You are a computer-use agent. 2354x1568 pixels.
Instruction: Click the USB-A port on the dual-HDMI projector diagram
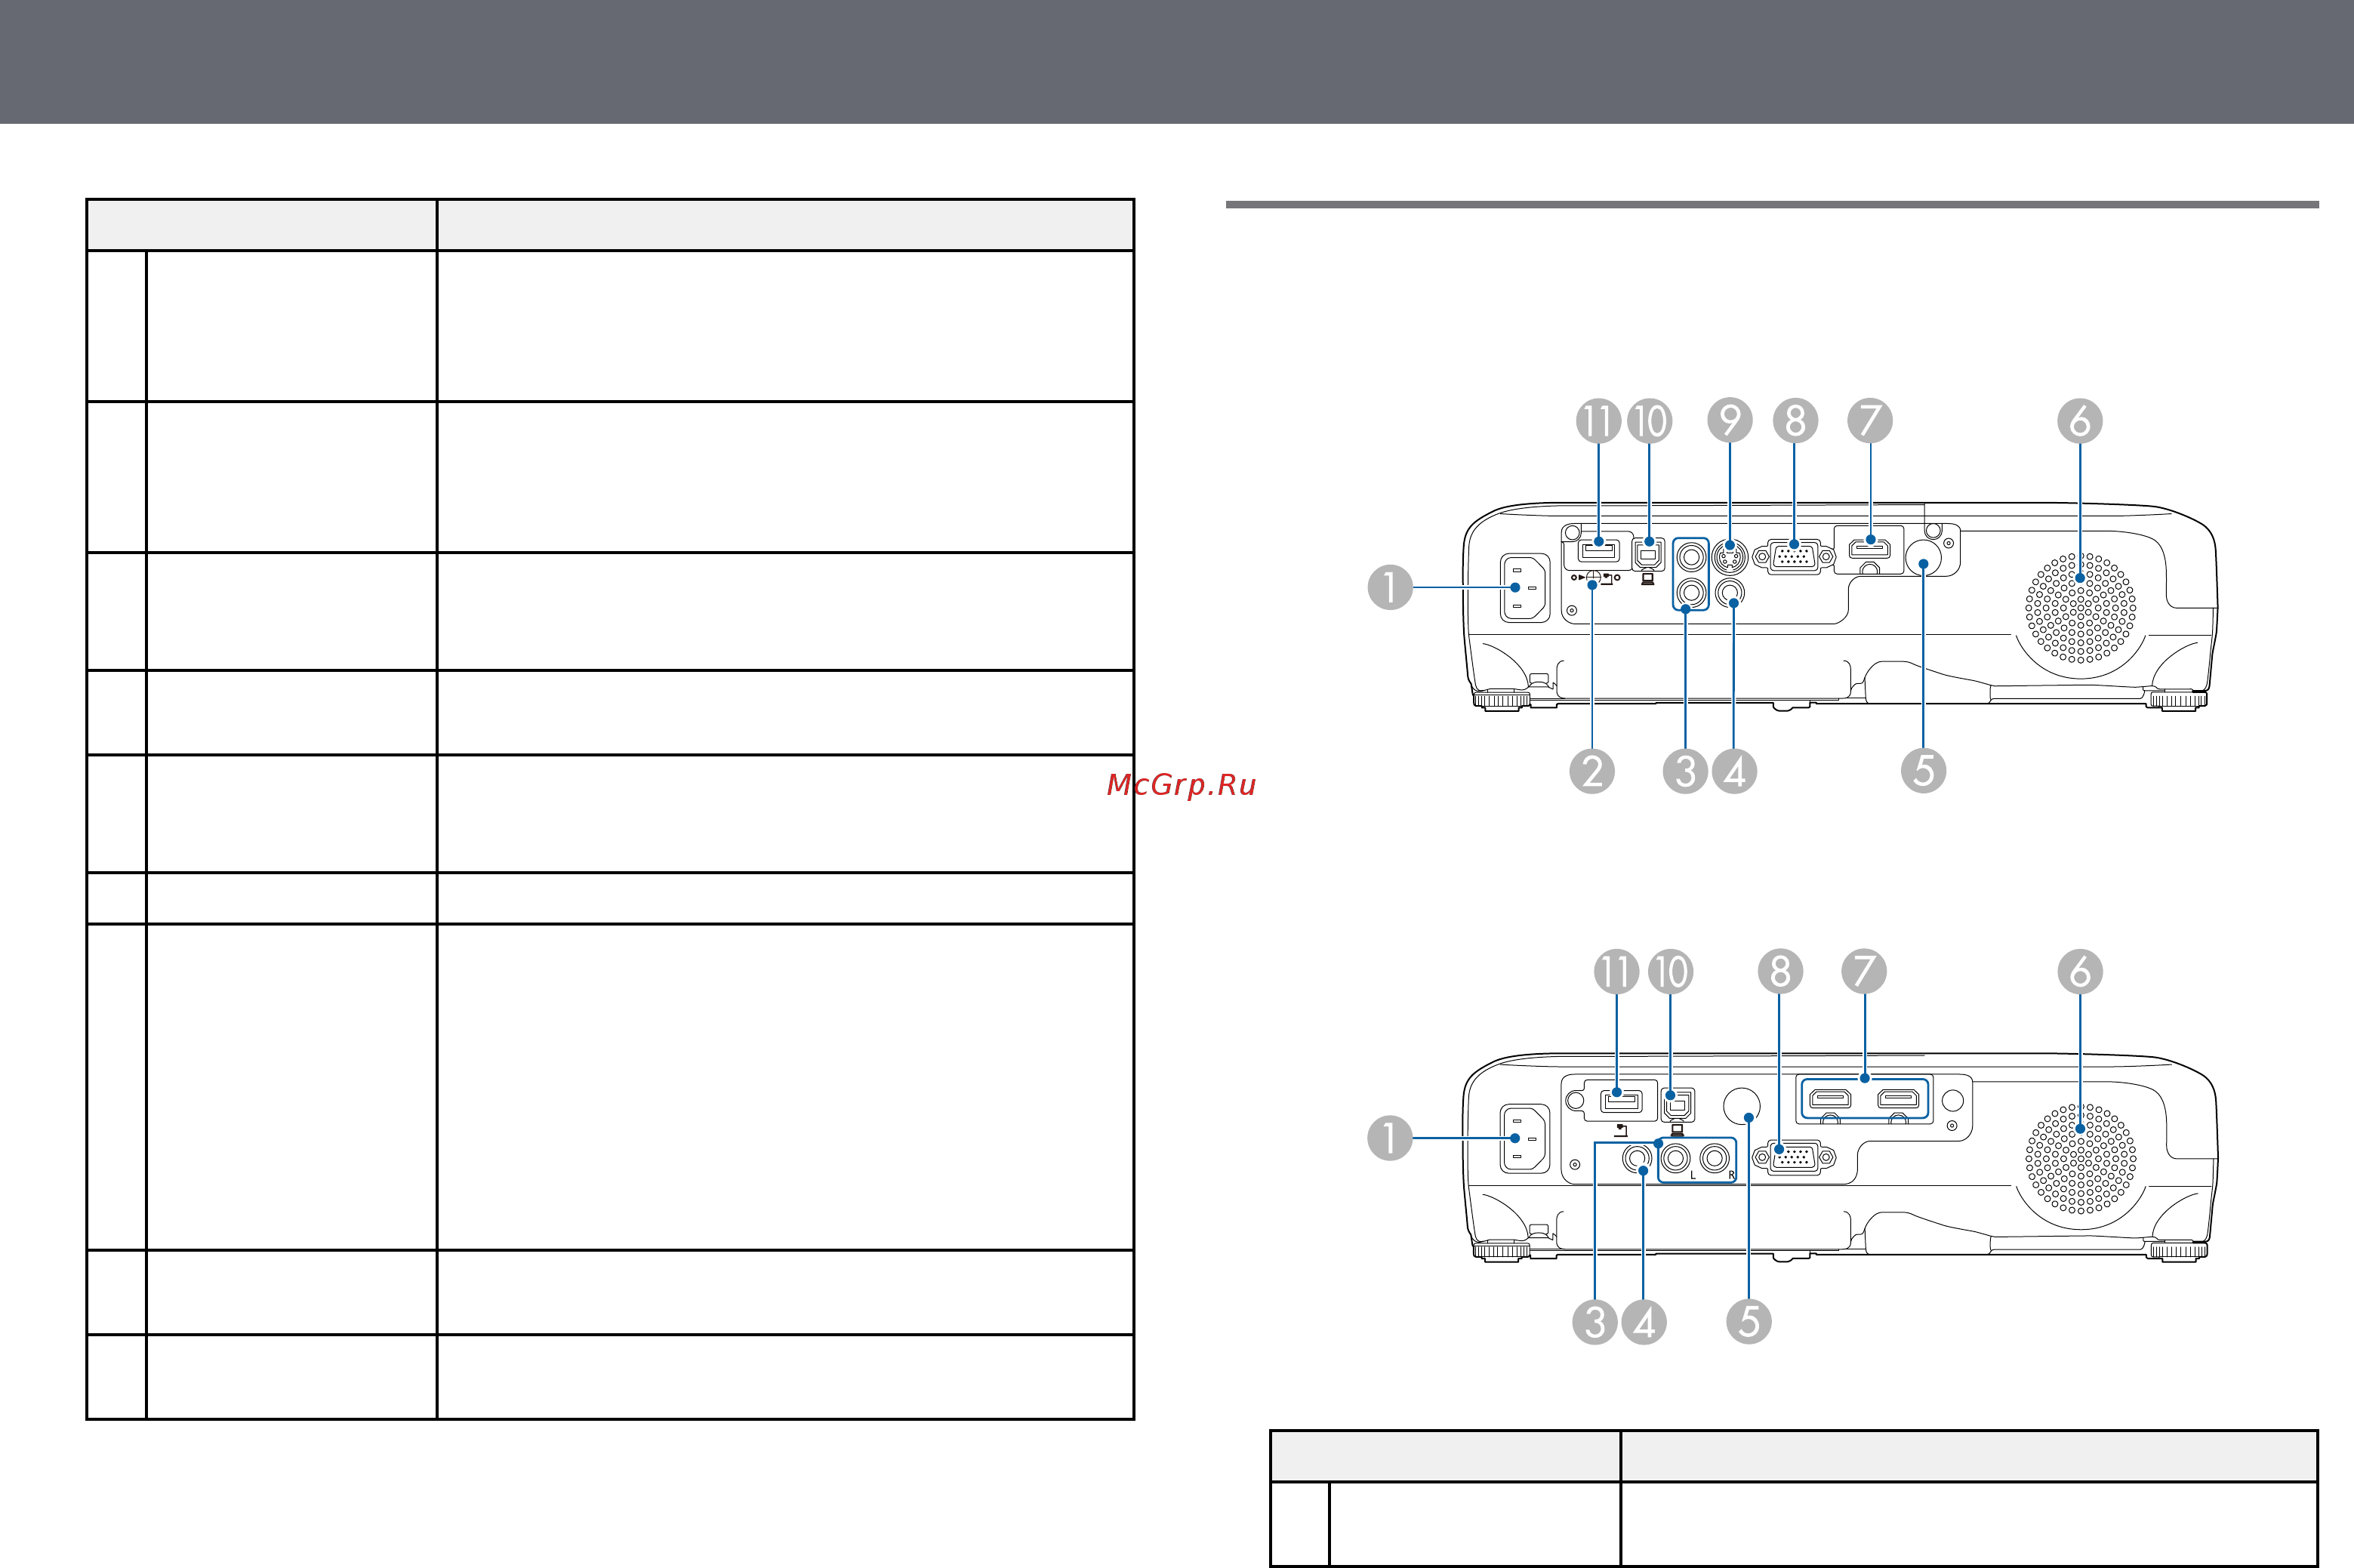click(1621, 1101)
